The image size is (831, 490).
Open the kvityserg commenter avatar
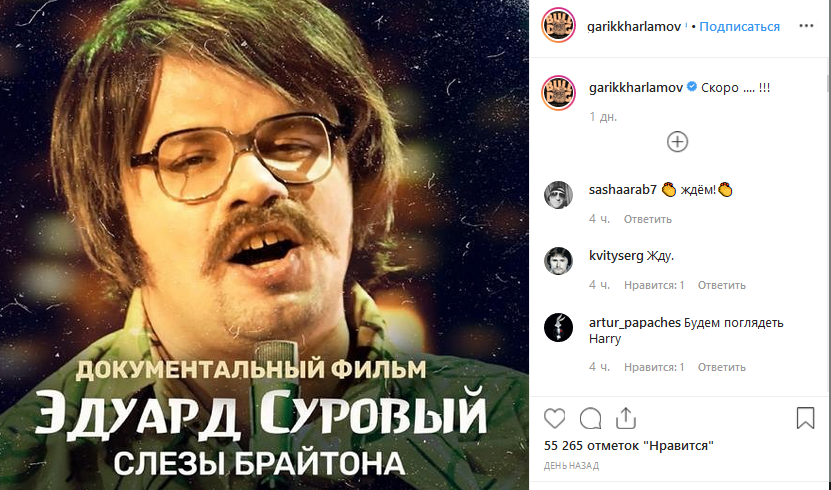point(559,261)
